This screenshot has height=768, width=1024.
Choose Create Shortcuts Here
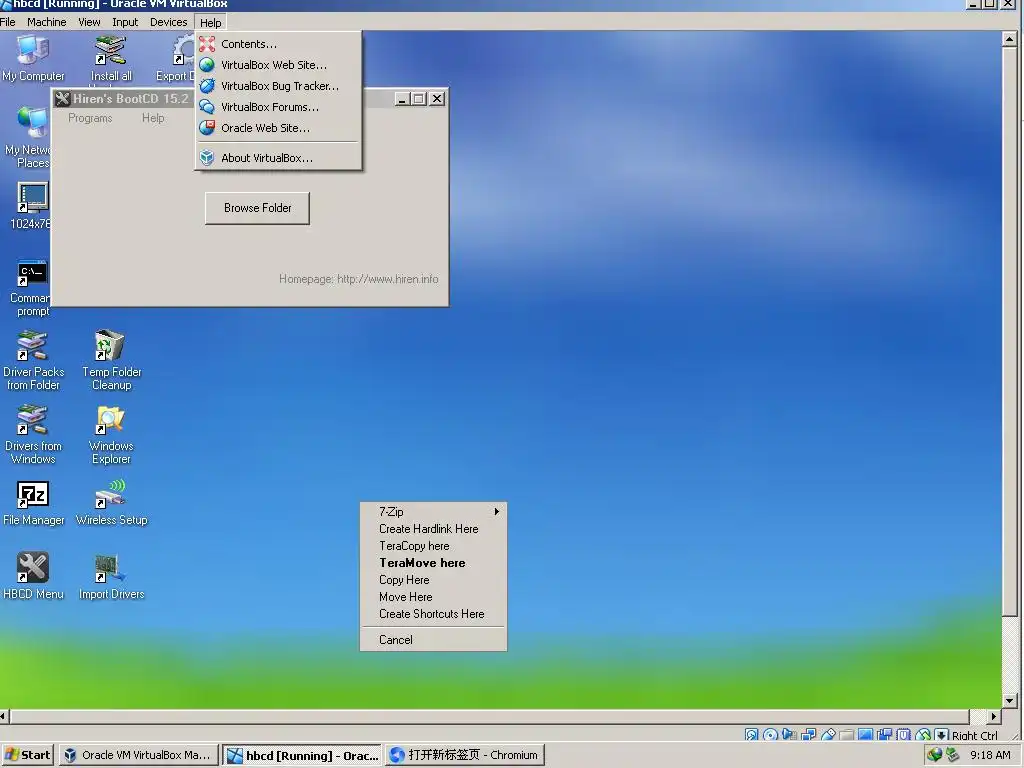433,613
